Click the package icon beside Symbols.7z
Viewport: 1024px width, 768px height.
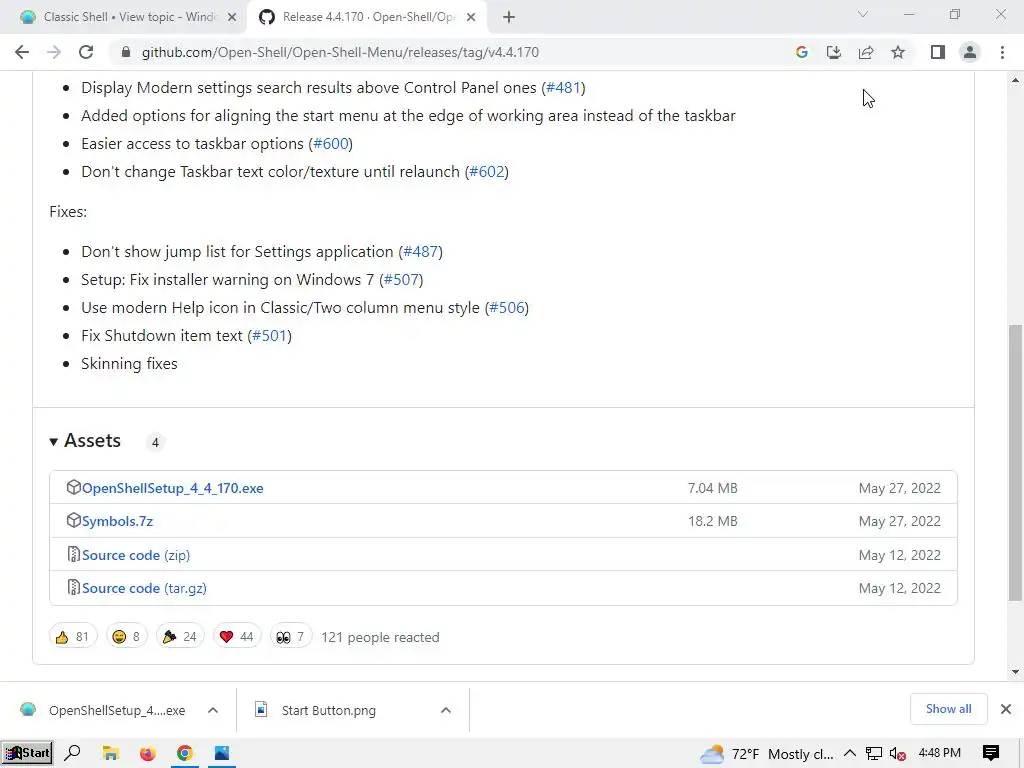pyautogui.click(x=73, y=520)
